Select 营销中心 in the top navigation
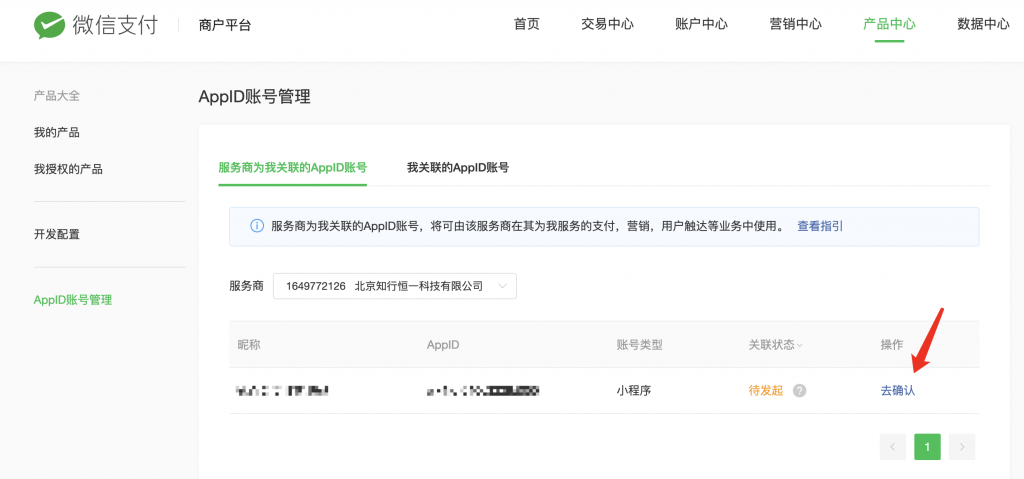The height and width of the screenshot is (479, 1024). point(795,25)
